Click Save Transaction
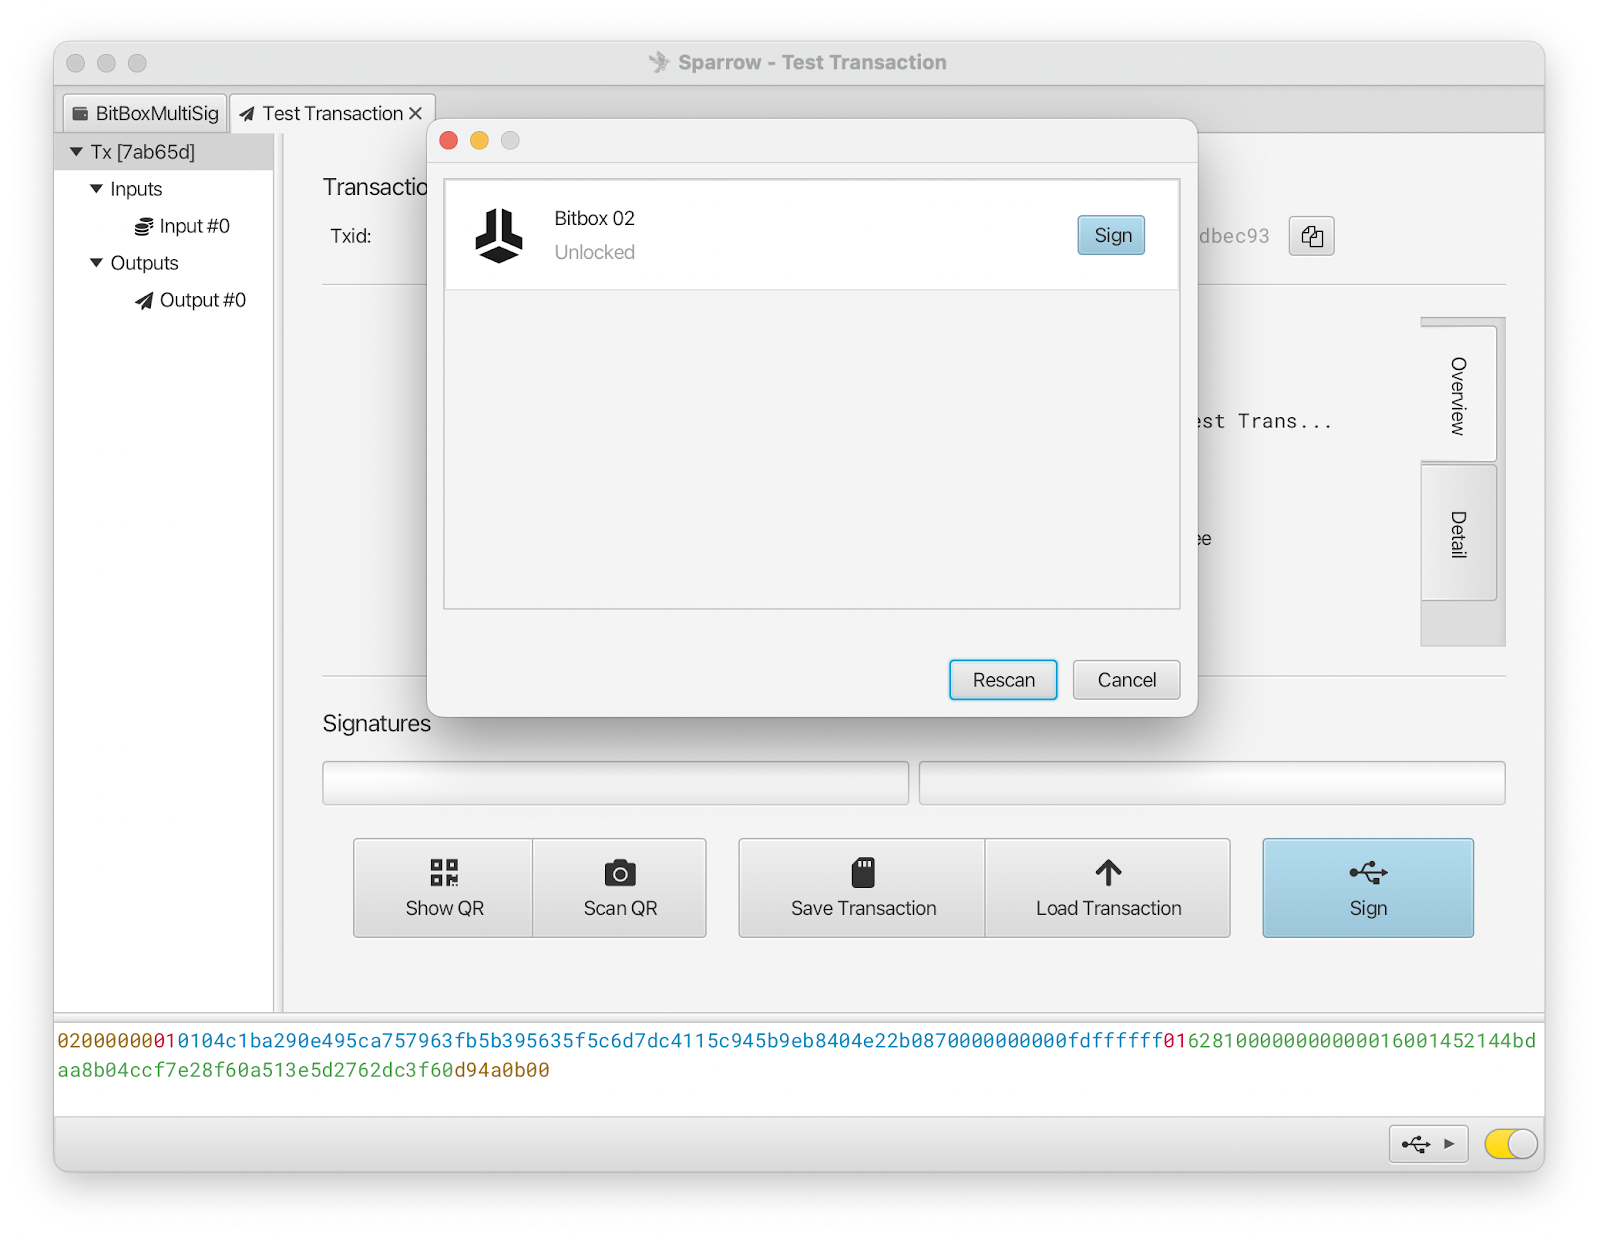Viewport: 1600px width, 1241px height. coord(862,888)
